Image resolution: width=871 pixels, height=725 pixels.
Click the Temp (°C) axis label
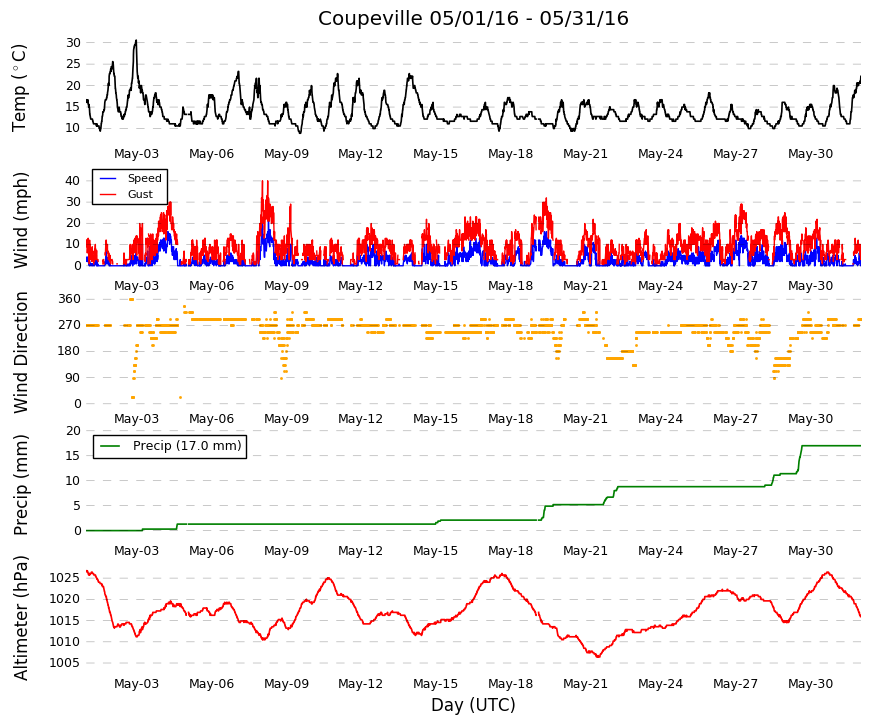tap(19, 88)
